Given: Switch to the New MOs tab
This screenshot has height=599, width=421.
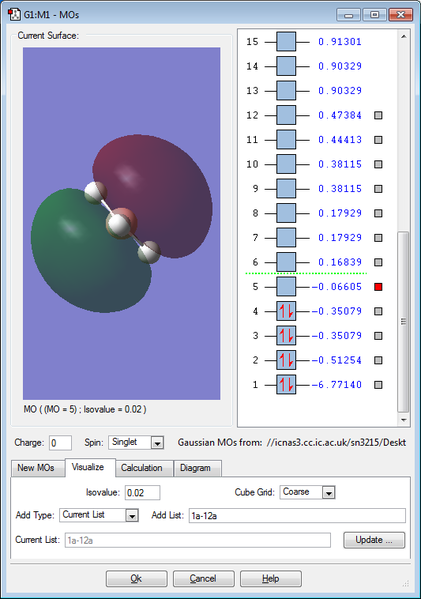Looking at the screenshot, I should coord(37,468).
